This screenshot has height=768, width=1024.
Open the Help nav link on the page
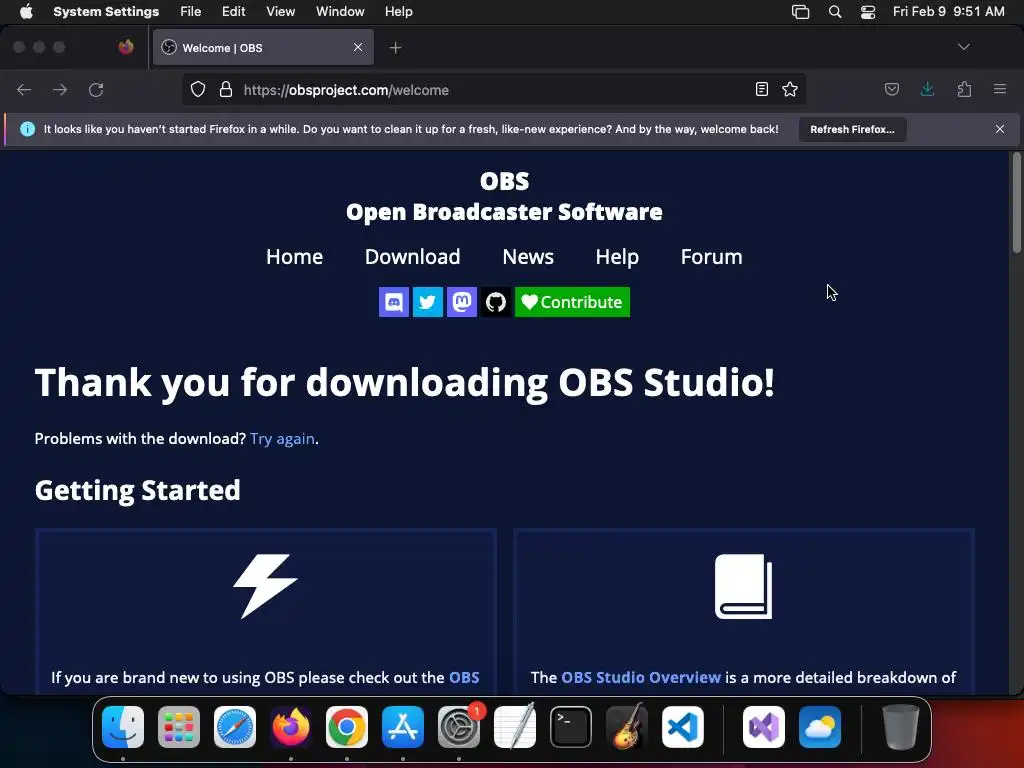click(617, 257)
